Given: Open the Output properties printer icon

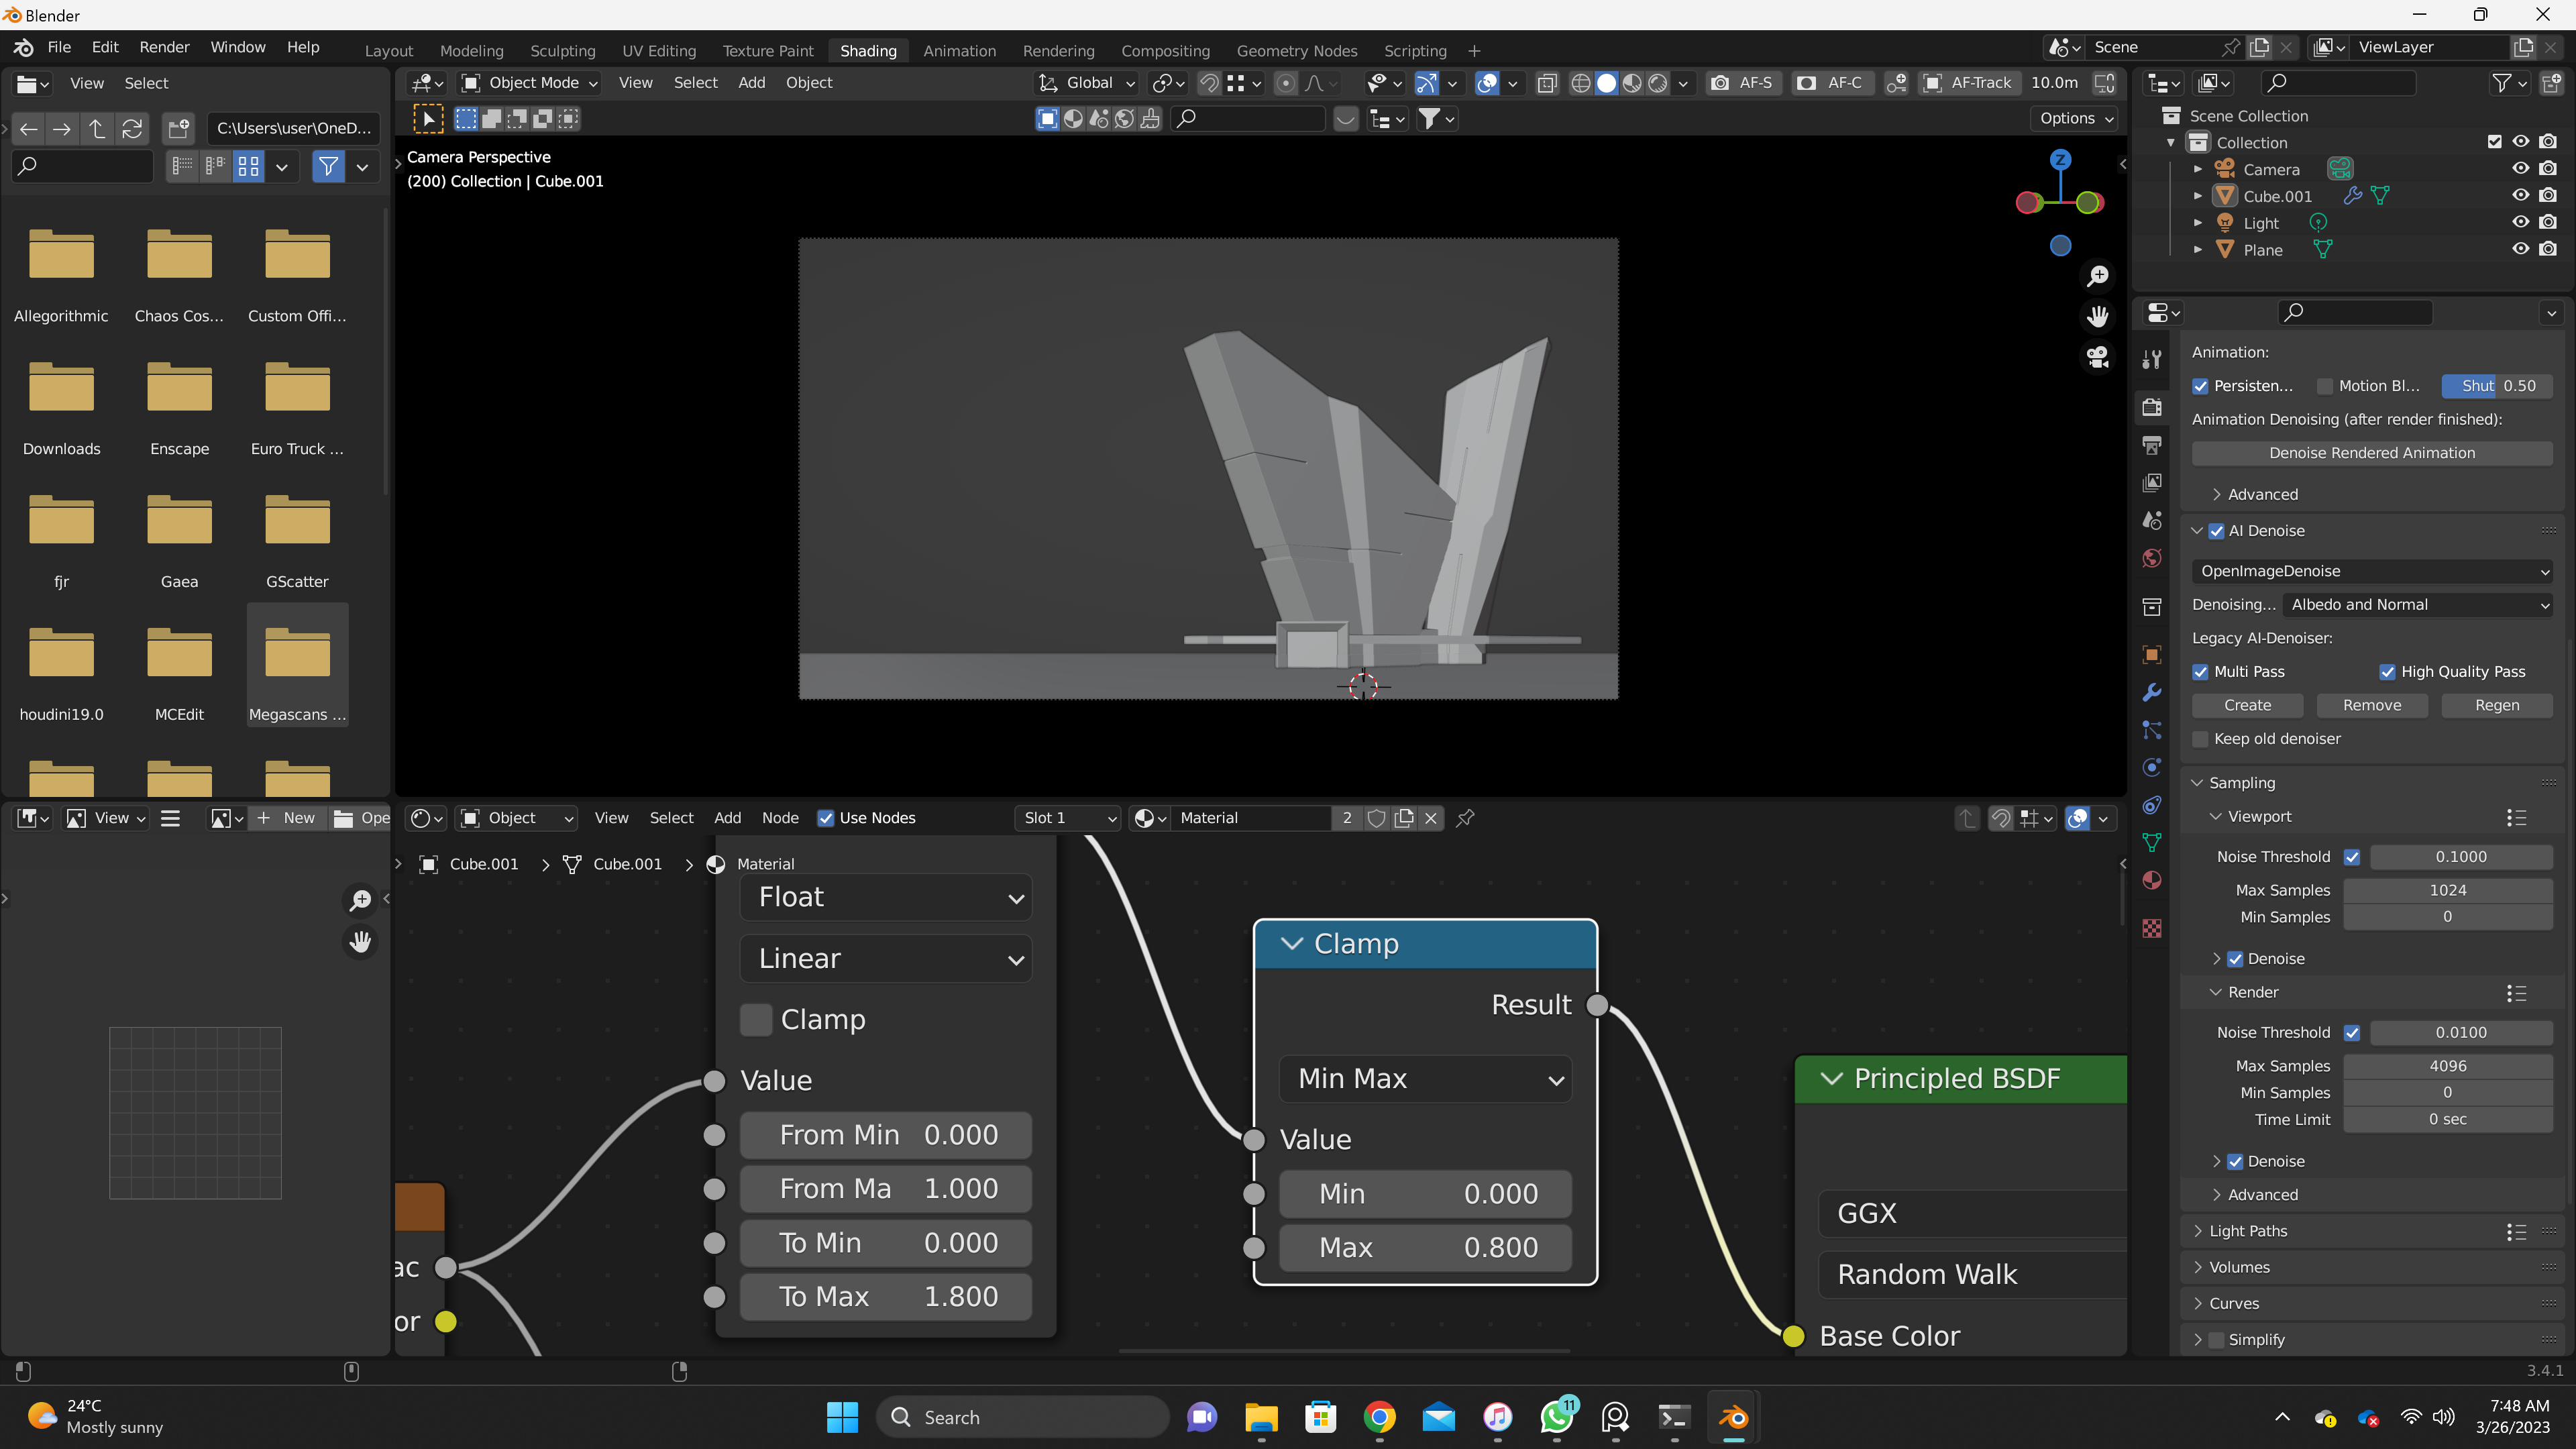Looking at the screenshot, I should click(2152, 444).
